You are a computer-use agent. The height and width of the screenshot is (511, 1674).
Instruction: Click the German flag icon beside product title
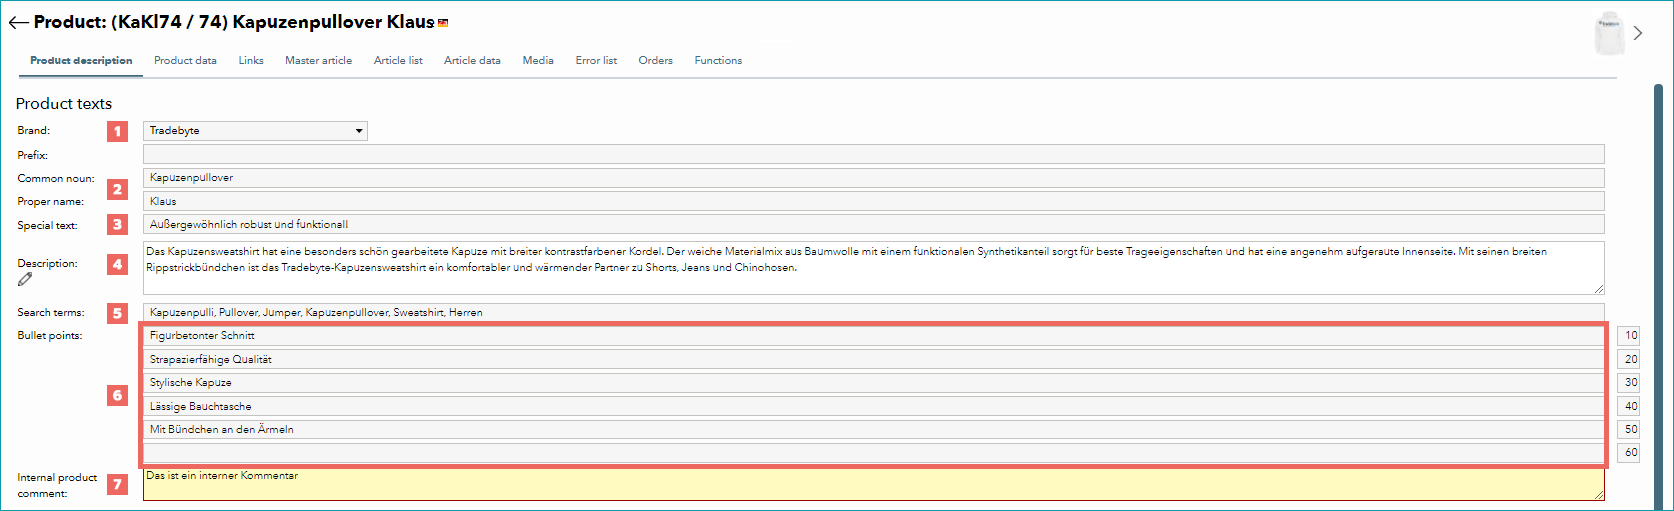click(x=443, y=23)
